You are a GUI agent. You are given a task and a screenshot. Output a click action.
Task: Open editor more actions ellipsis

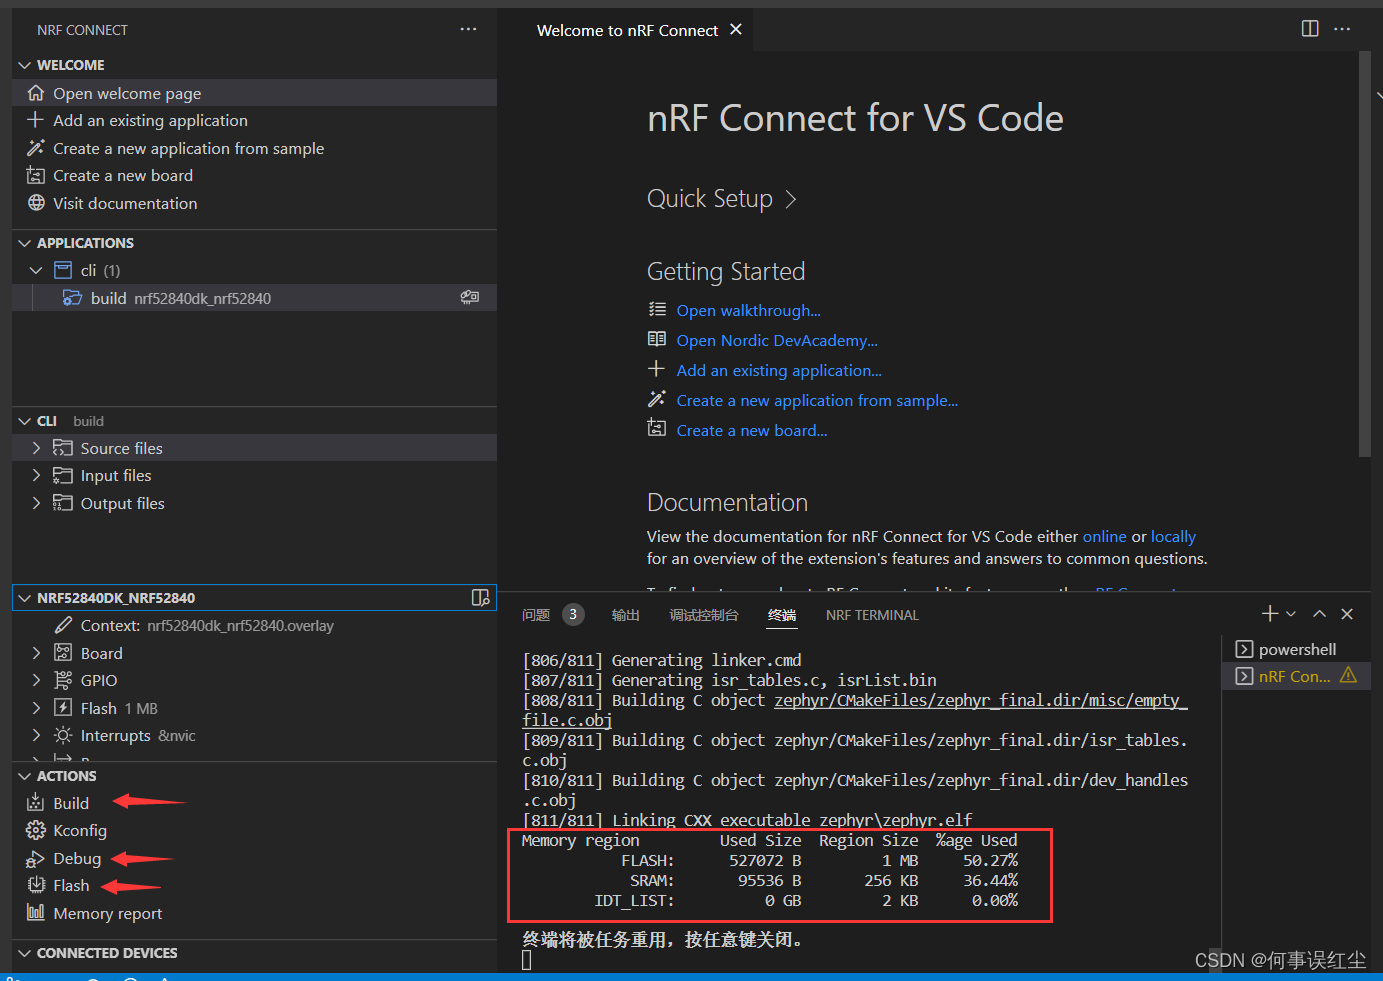click(x=1342, y=29)
